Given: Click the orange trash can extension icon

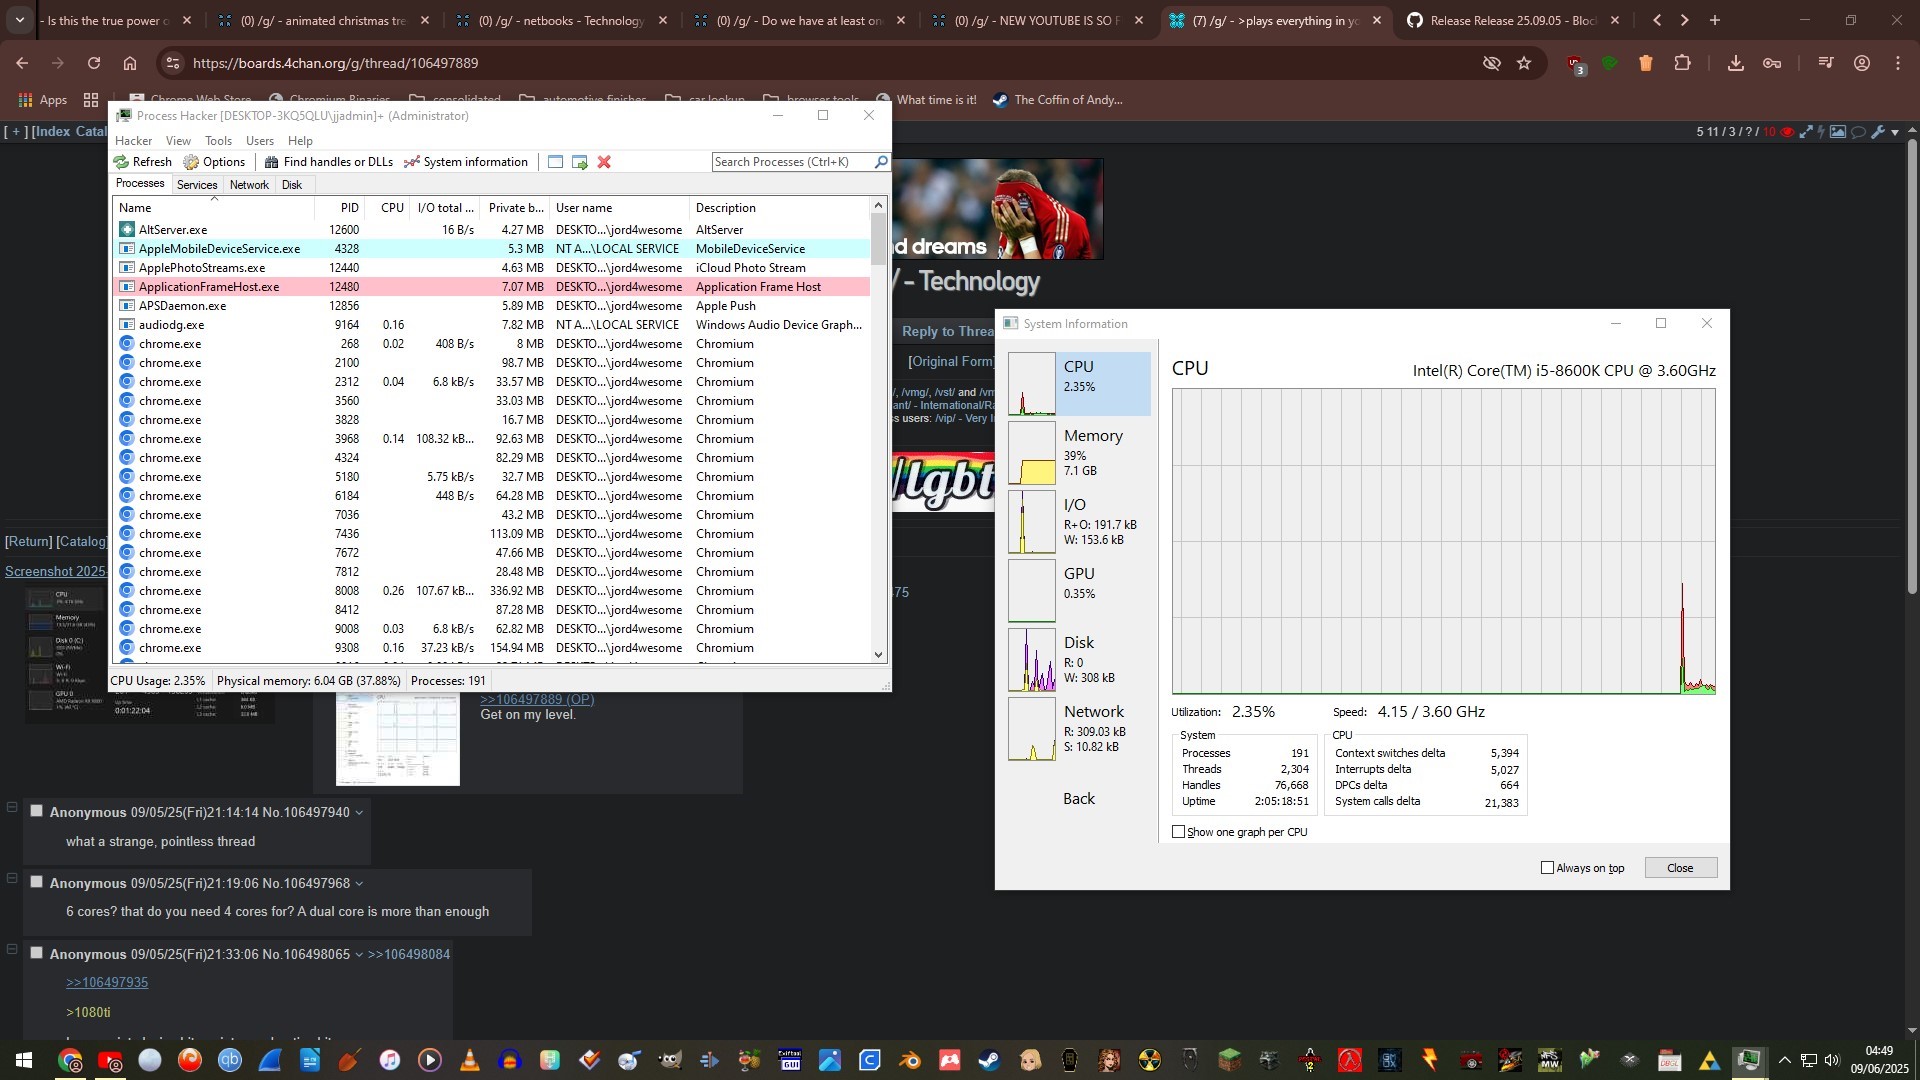Looking at the screenshot, I should point(1645,63).
